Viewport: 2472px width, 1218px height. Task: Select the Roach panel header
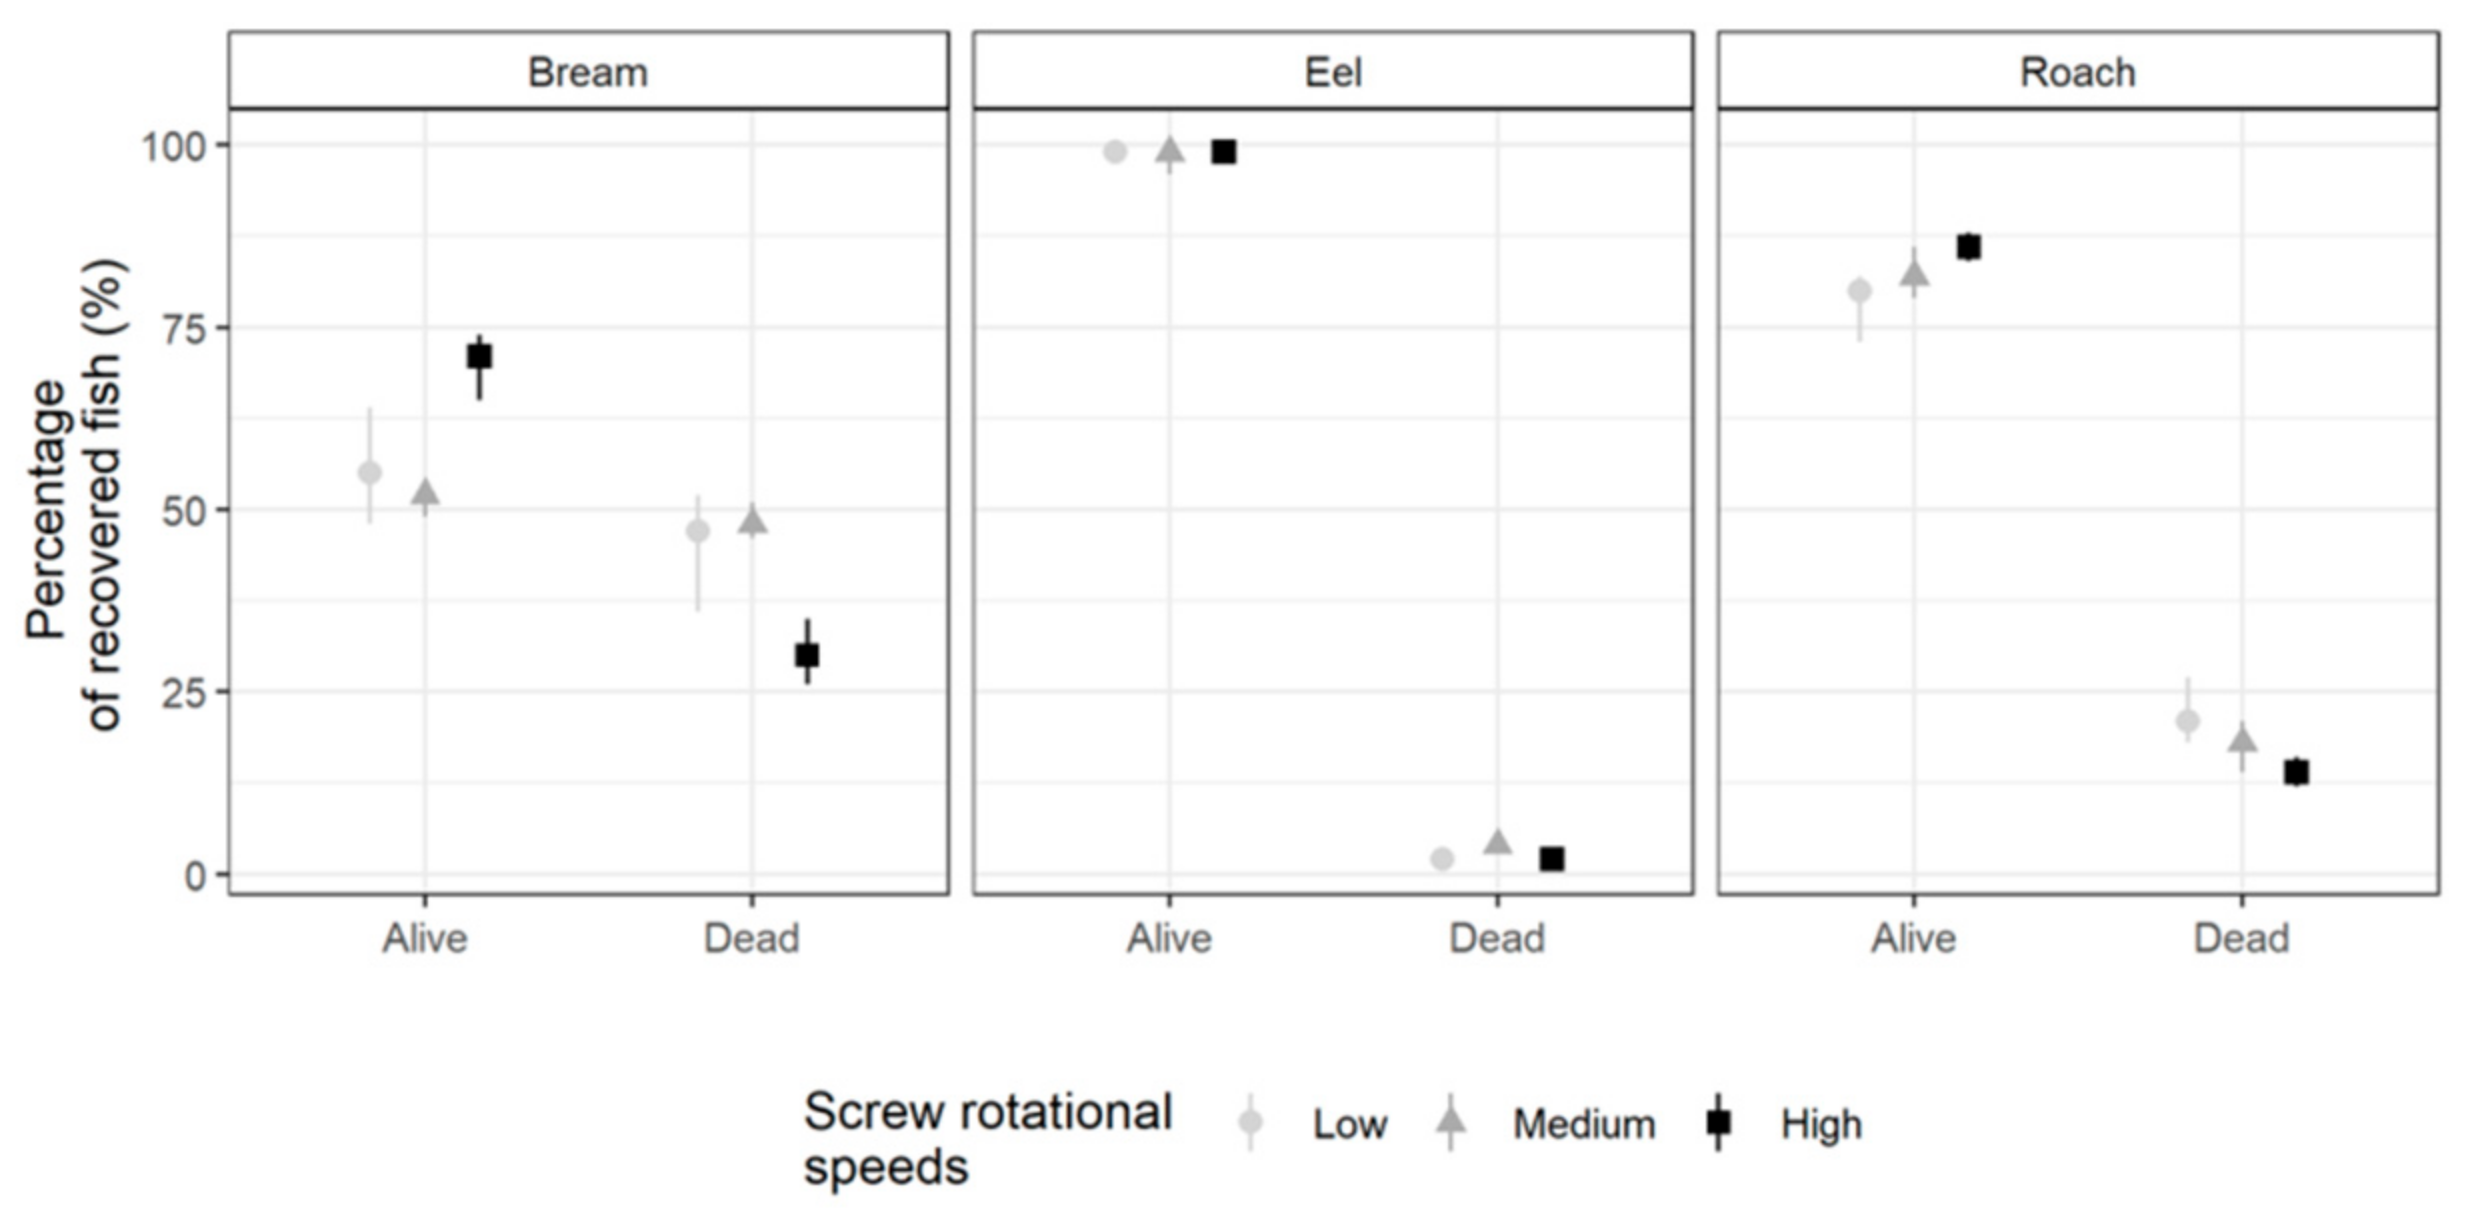[2078, 72]
